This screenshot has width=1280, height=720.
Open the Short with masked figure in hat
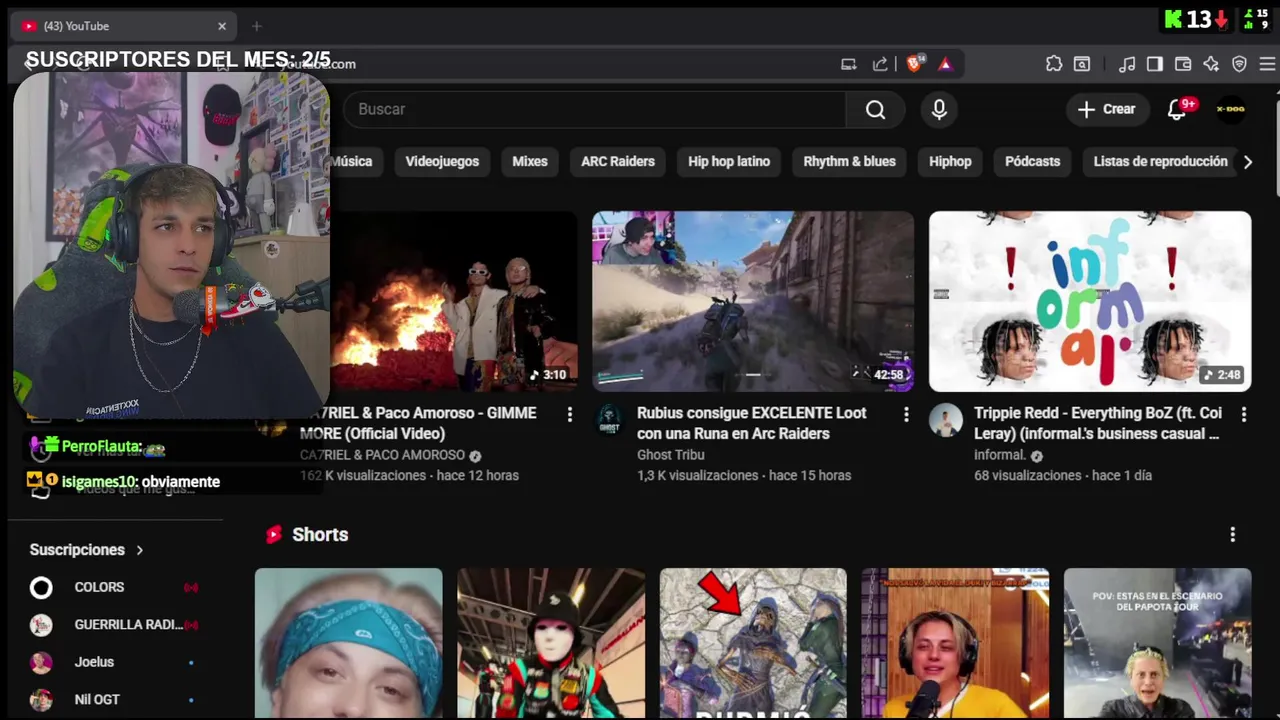click(551, 643)
